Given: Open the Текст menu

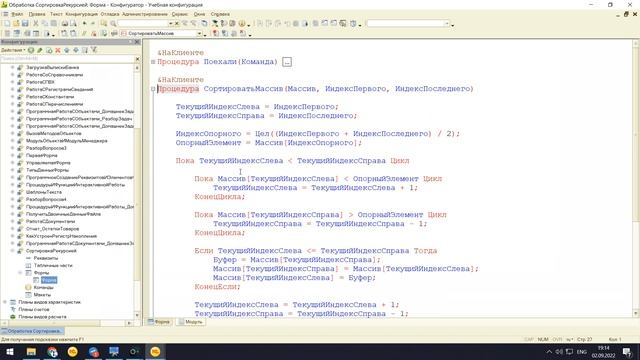Looking at the screenshot, I should [x=56, y=14].
